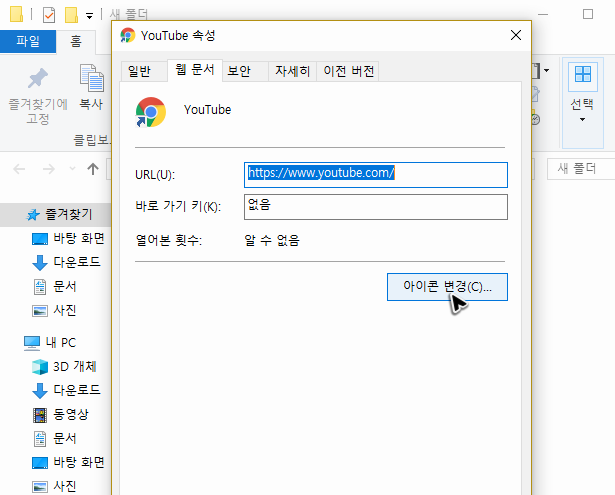Open the quick access toolbar customize dropdown
The height and width of the screenshot is (495, 615).
coord(89,16)
